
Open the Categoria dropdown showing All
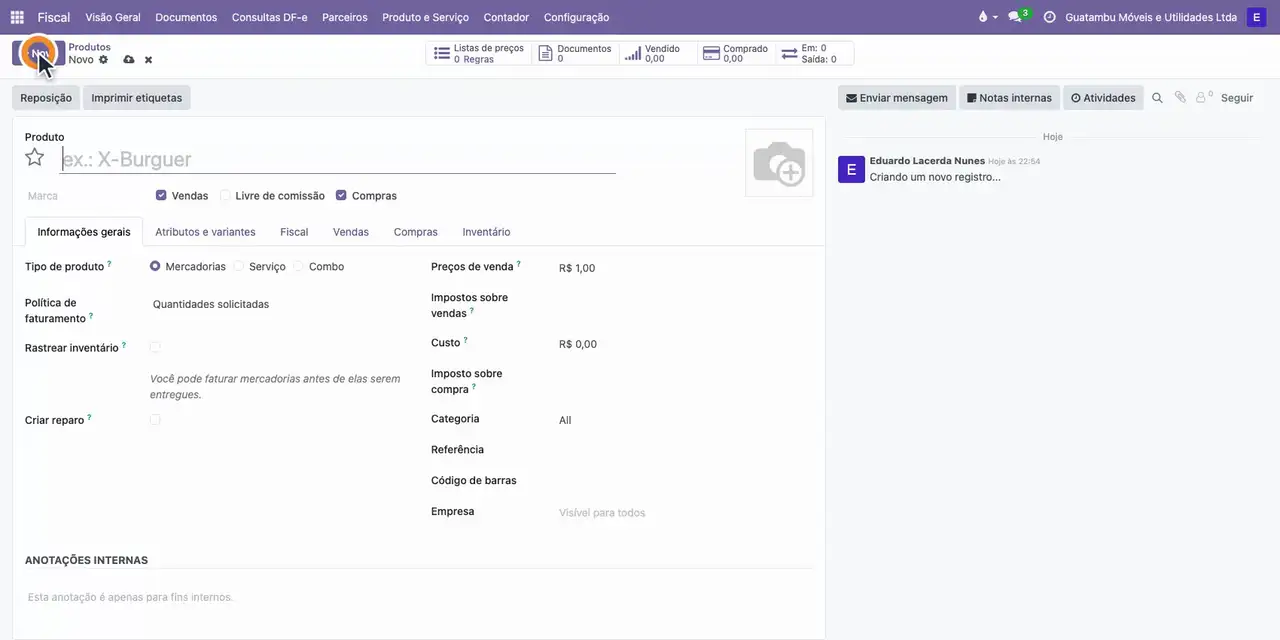pyautogui.click(x=685, y=420)
